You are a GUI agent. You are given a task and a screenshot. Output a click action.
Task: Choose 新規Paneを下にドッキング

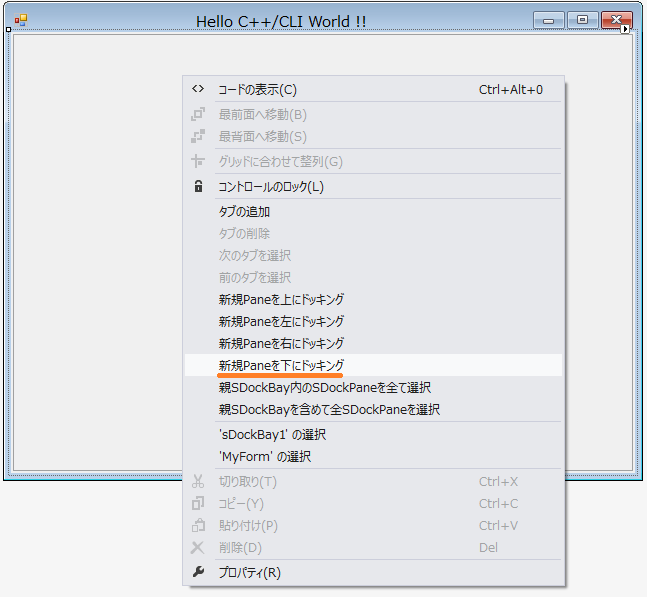(373, 365)
